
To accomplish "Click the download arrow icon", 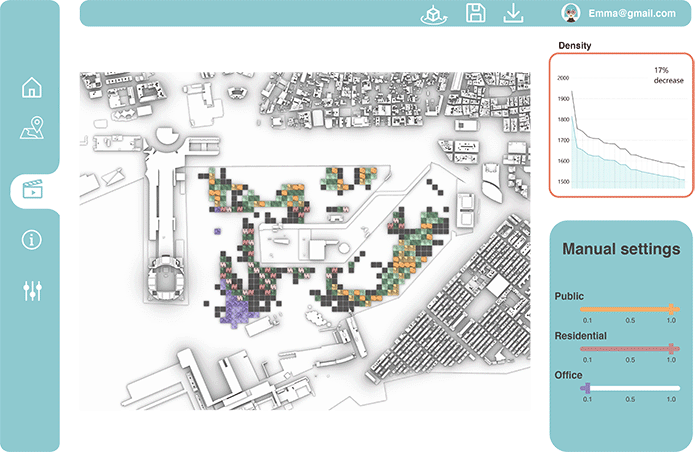I will pyautogui.click(x=513, y=13).
